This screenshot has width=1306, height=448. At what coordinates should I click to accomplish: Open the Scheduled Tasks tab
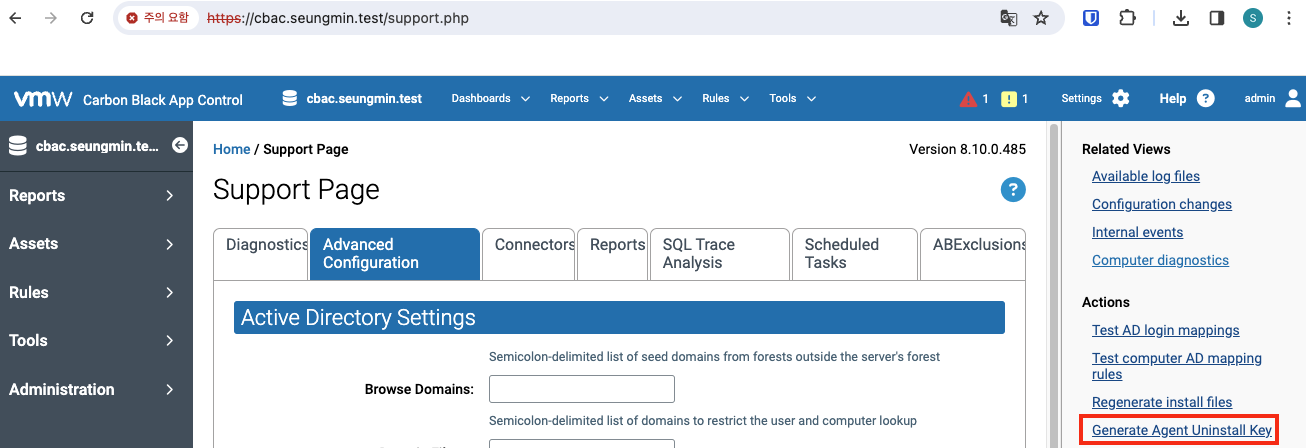(854, 254)
